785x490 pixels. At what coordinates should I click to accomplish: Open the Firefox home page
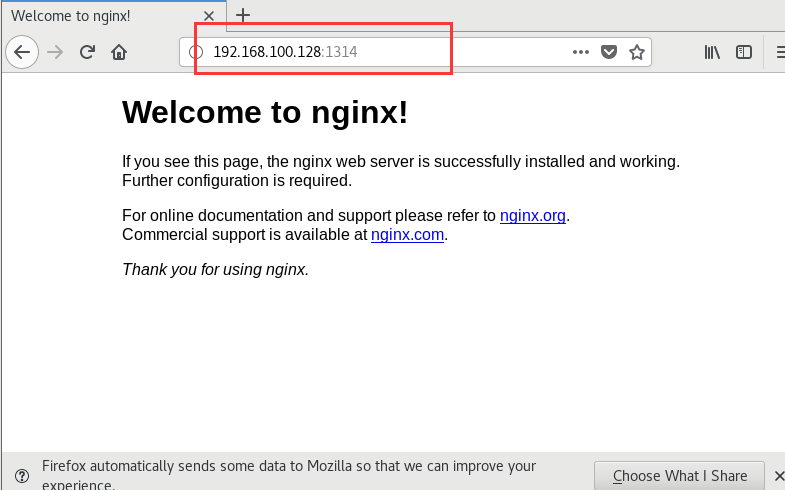pos(119,52)
